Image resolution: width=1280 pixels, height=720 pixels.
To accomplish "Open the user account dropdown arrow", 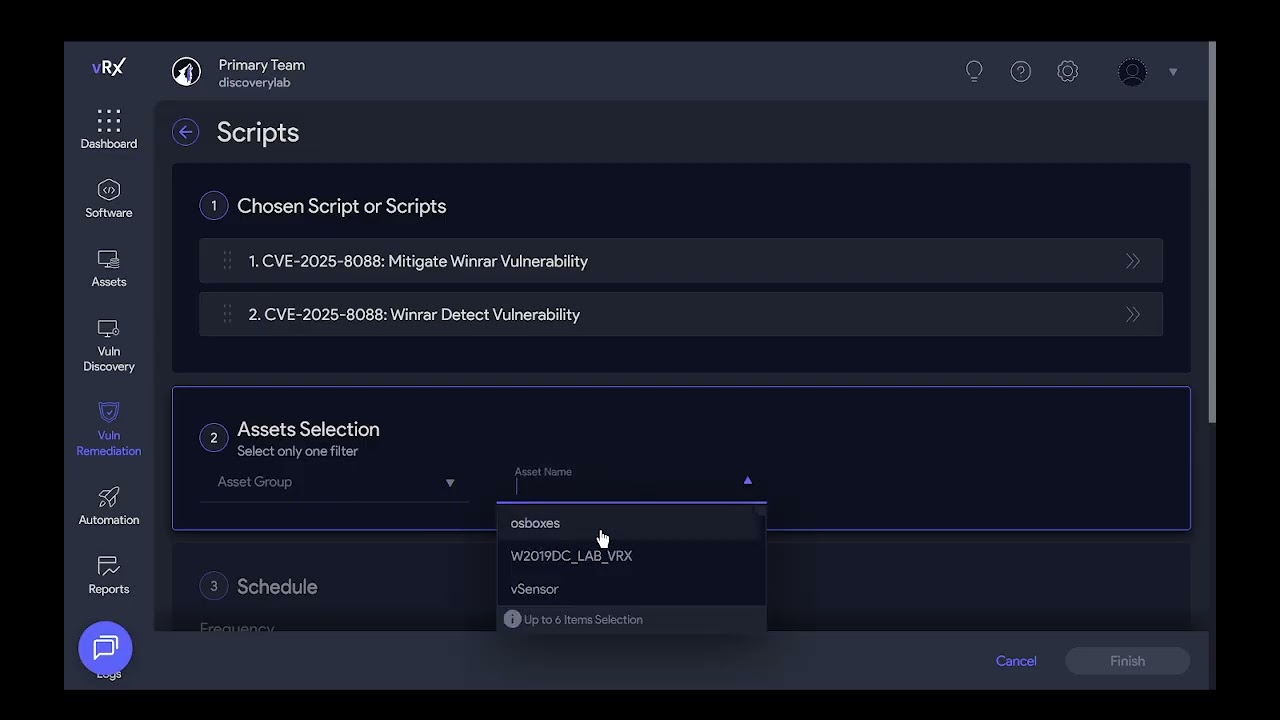I will 1173,72.
